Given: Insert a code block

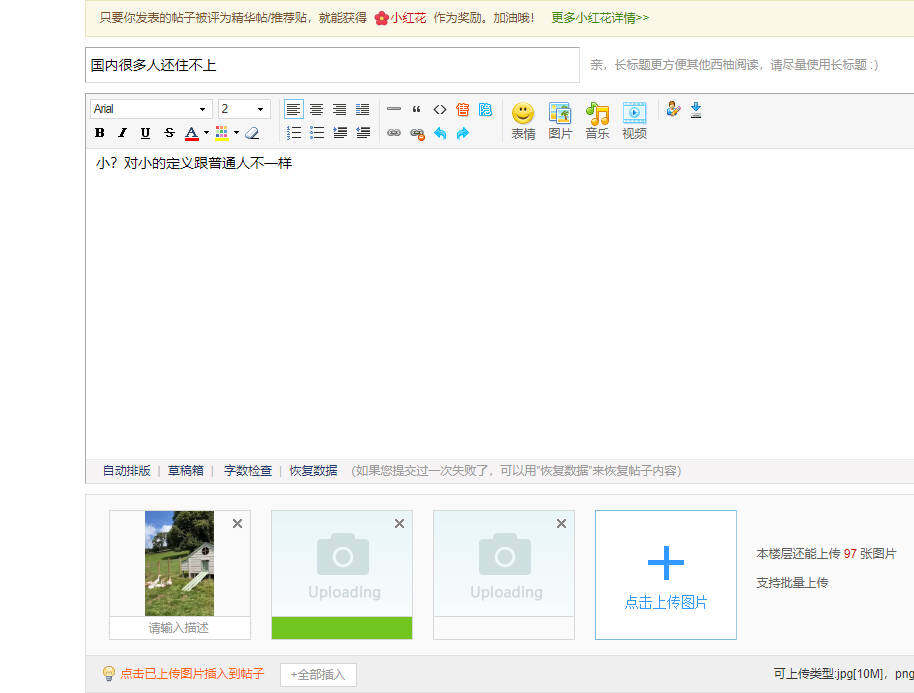Looking at the screenshot, I should tap(440, 109).
